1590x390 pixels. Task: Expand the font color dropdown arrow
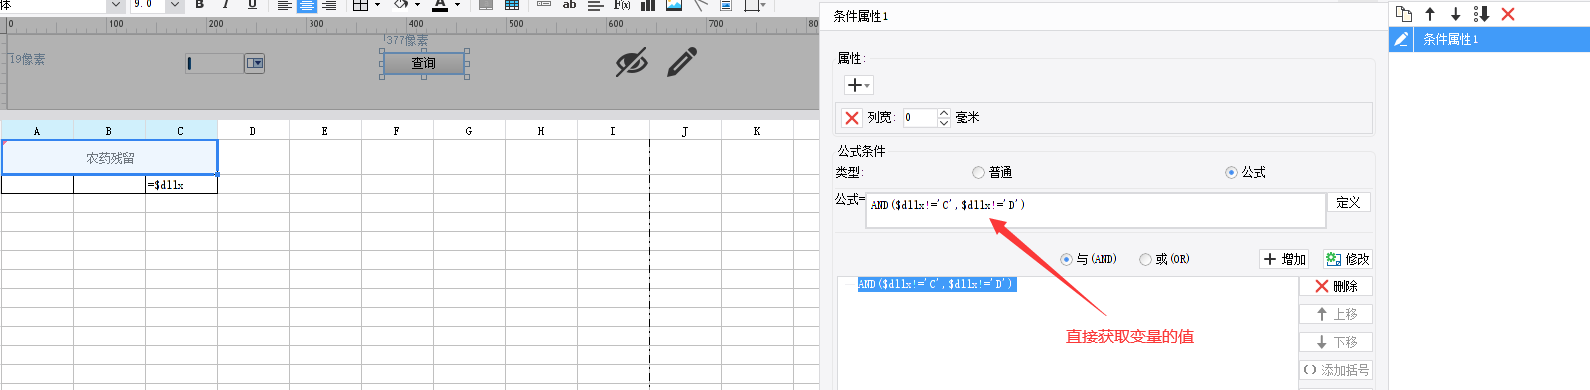coord(457,5)
